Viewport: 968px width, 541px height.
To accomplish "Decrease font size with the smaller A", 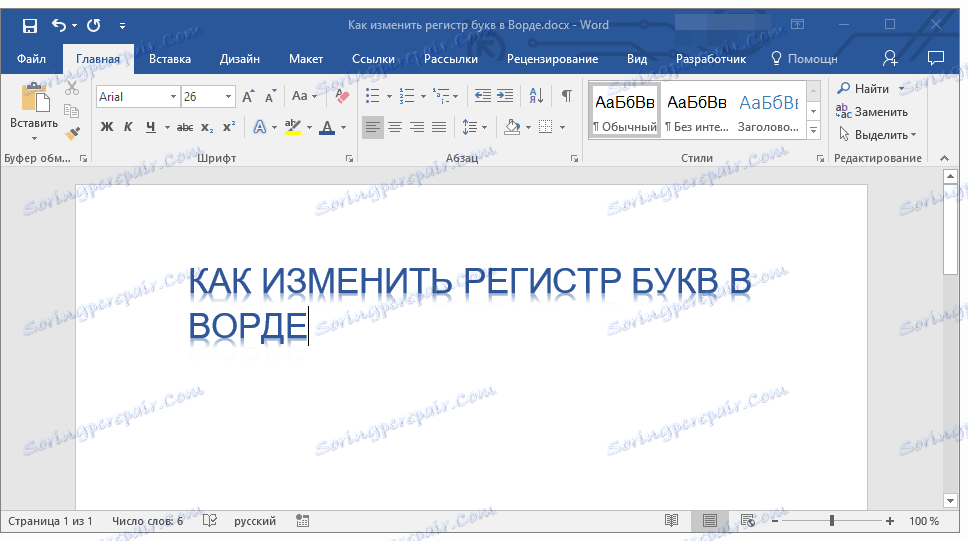I will (270, 96).
